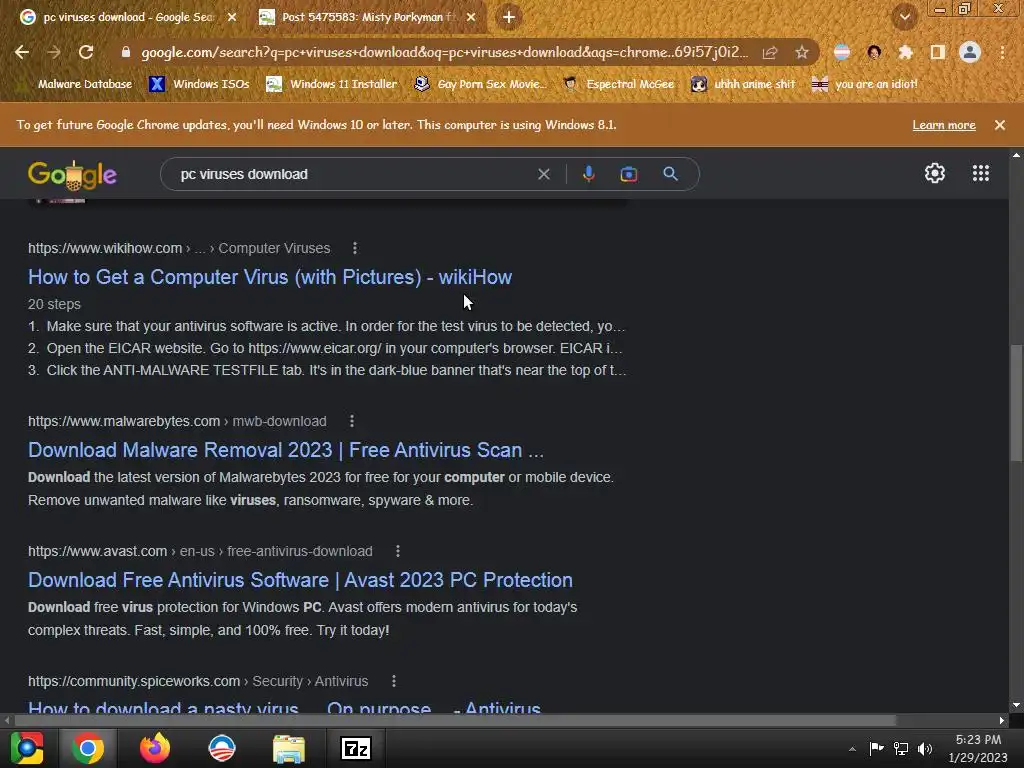Open network status tray icon

point(901,748)
